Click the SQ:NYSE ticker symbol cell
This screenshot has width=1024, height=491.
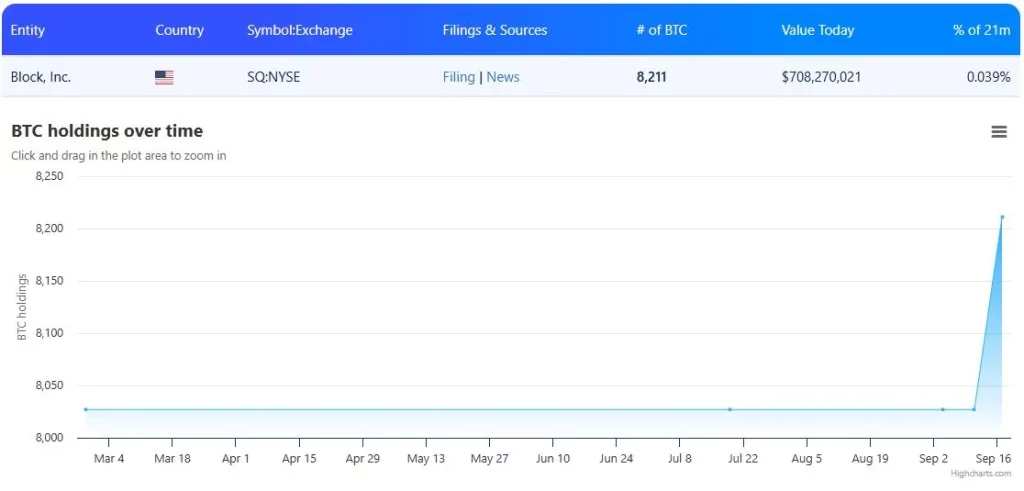click(274, 77)
